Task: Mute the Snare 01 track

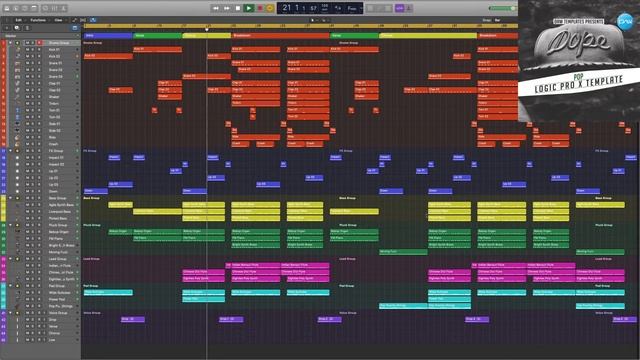Action: [27, 63]
